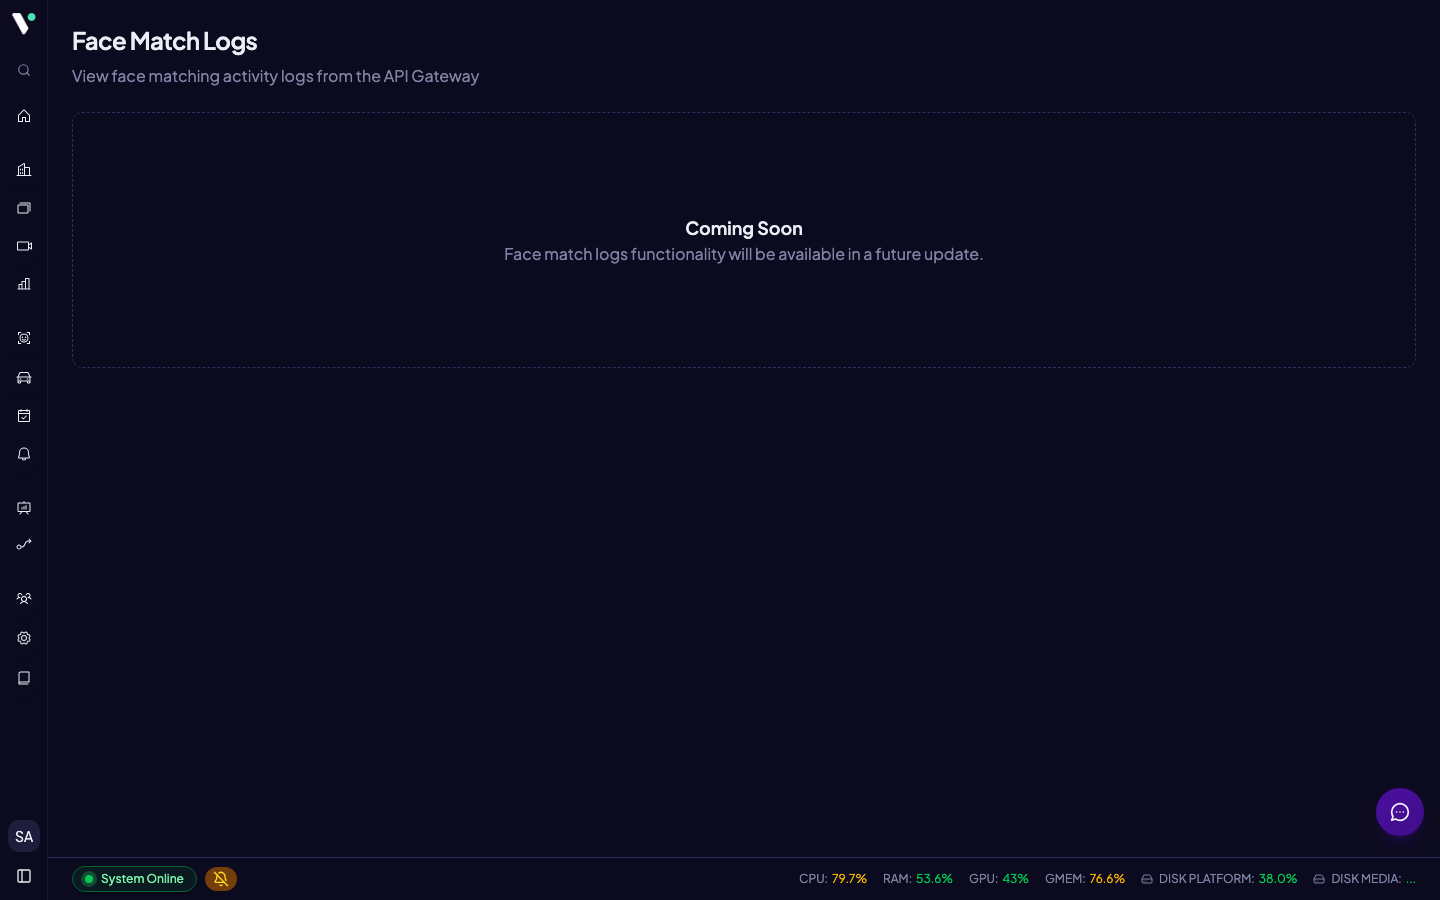Click the GPU 43% status entry
The image size is (1440, 900).
click(x=999, y=879)
